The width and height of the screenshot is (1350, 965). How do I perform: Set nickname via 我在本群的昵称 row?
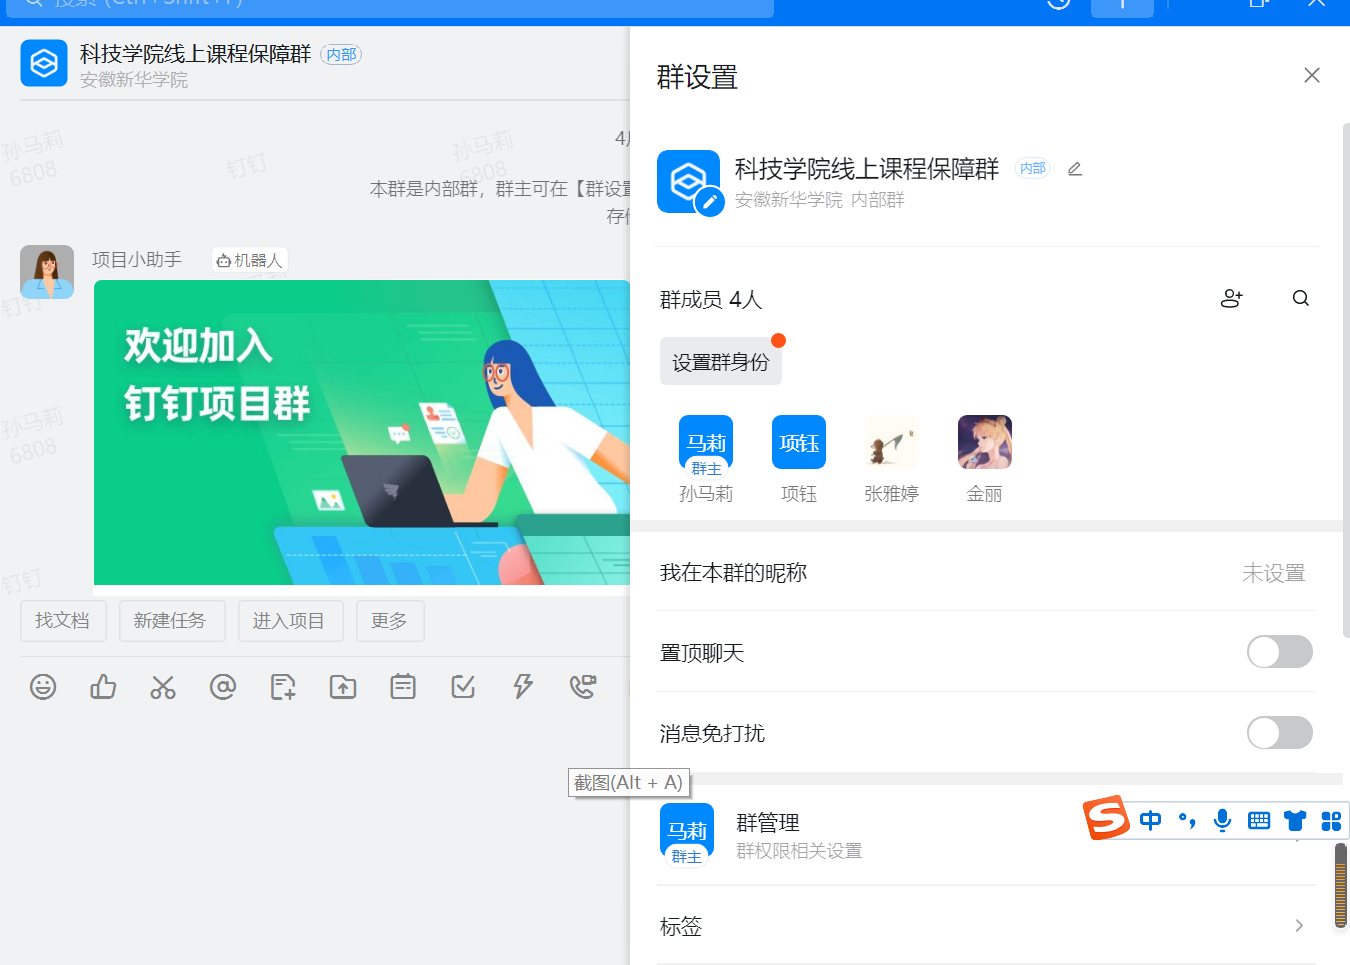click(x=985, y=573)
